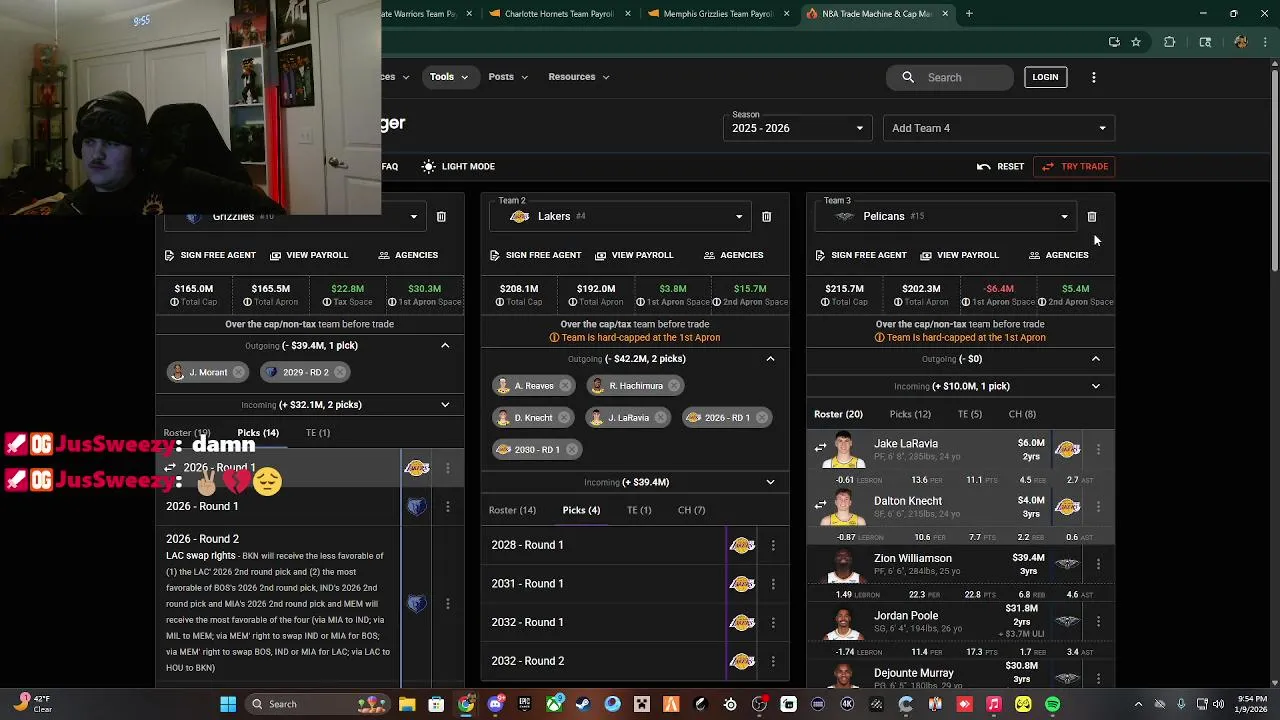Toggle LIGHT MODE theme

click(459, 166)
